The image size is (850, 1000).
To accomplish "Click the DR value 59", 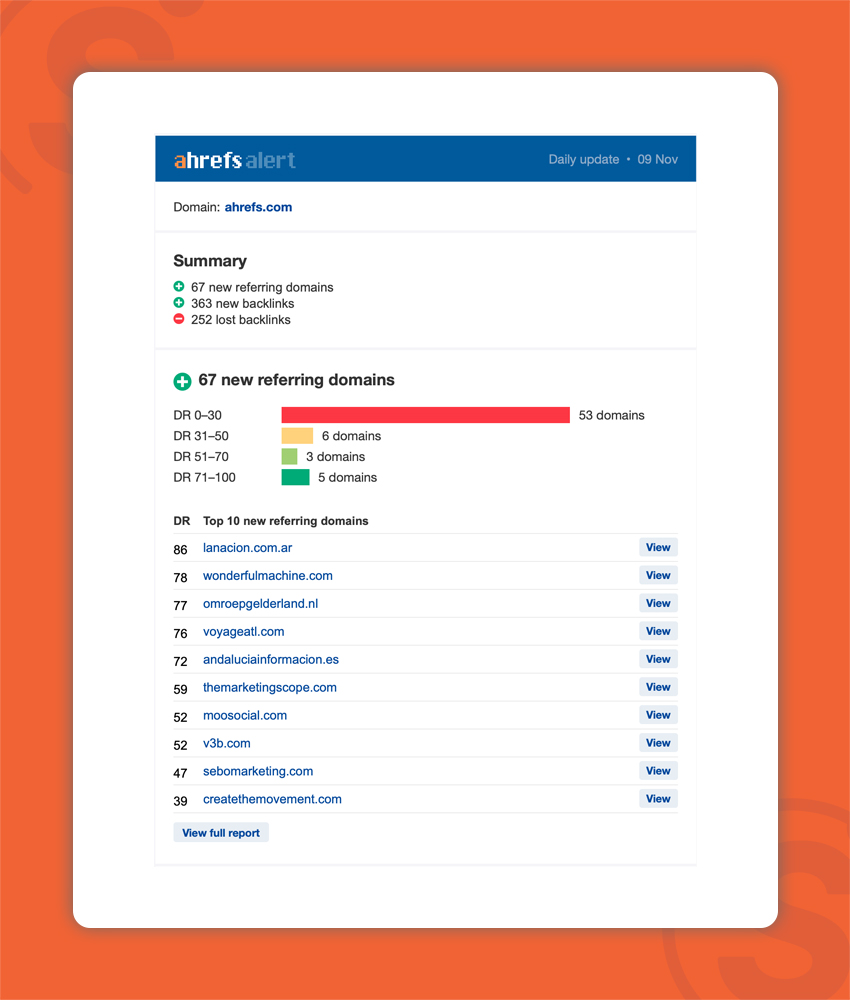I will click(180, 689).
